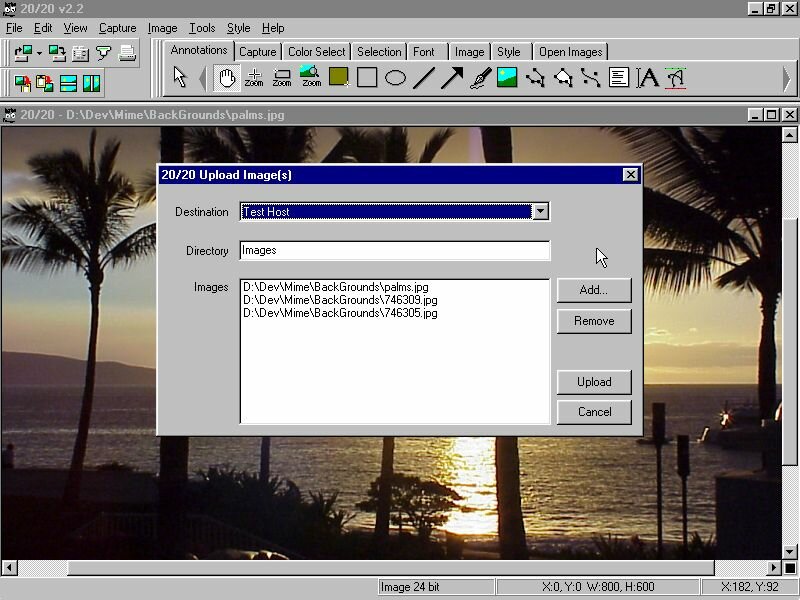Click the Directory text field
Viewport: 800px width, 600px height.
pos(394,250)
